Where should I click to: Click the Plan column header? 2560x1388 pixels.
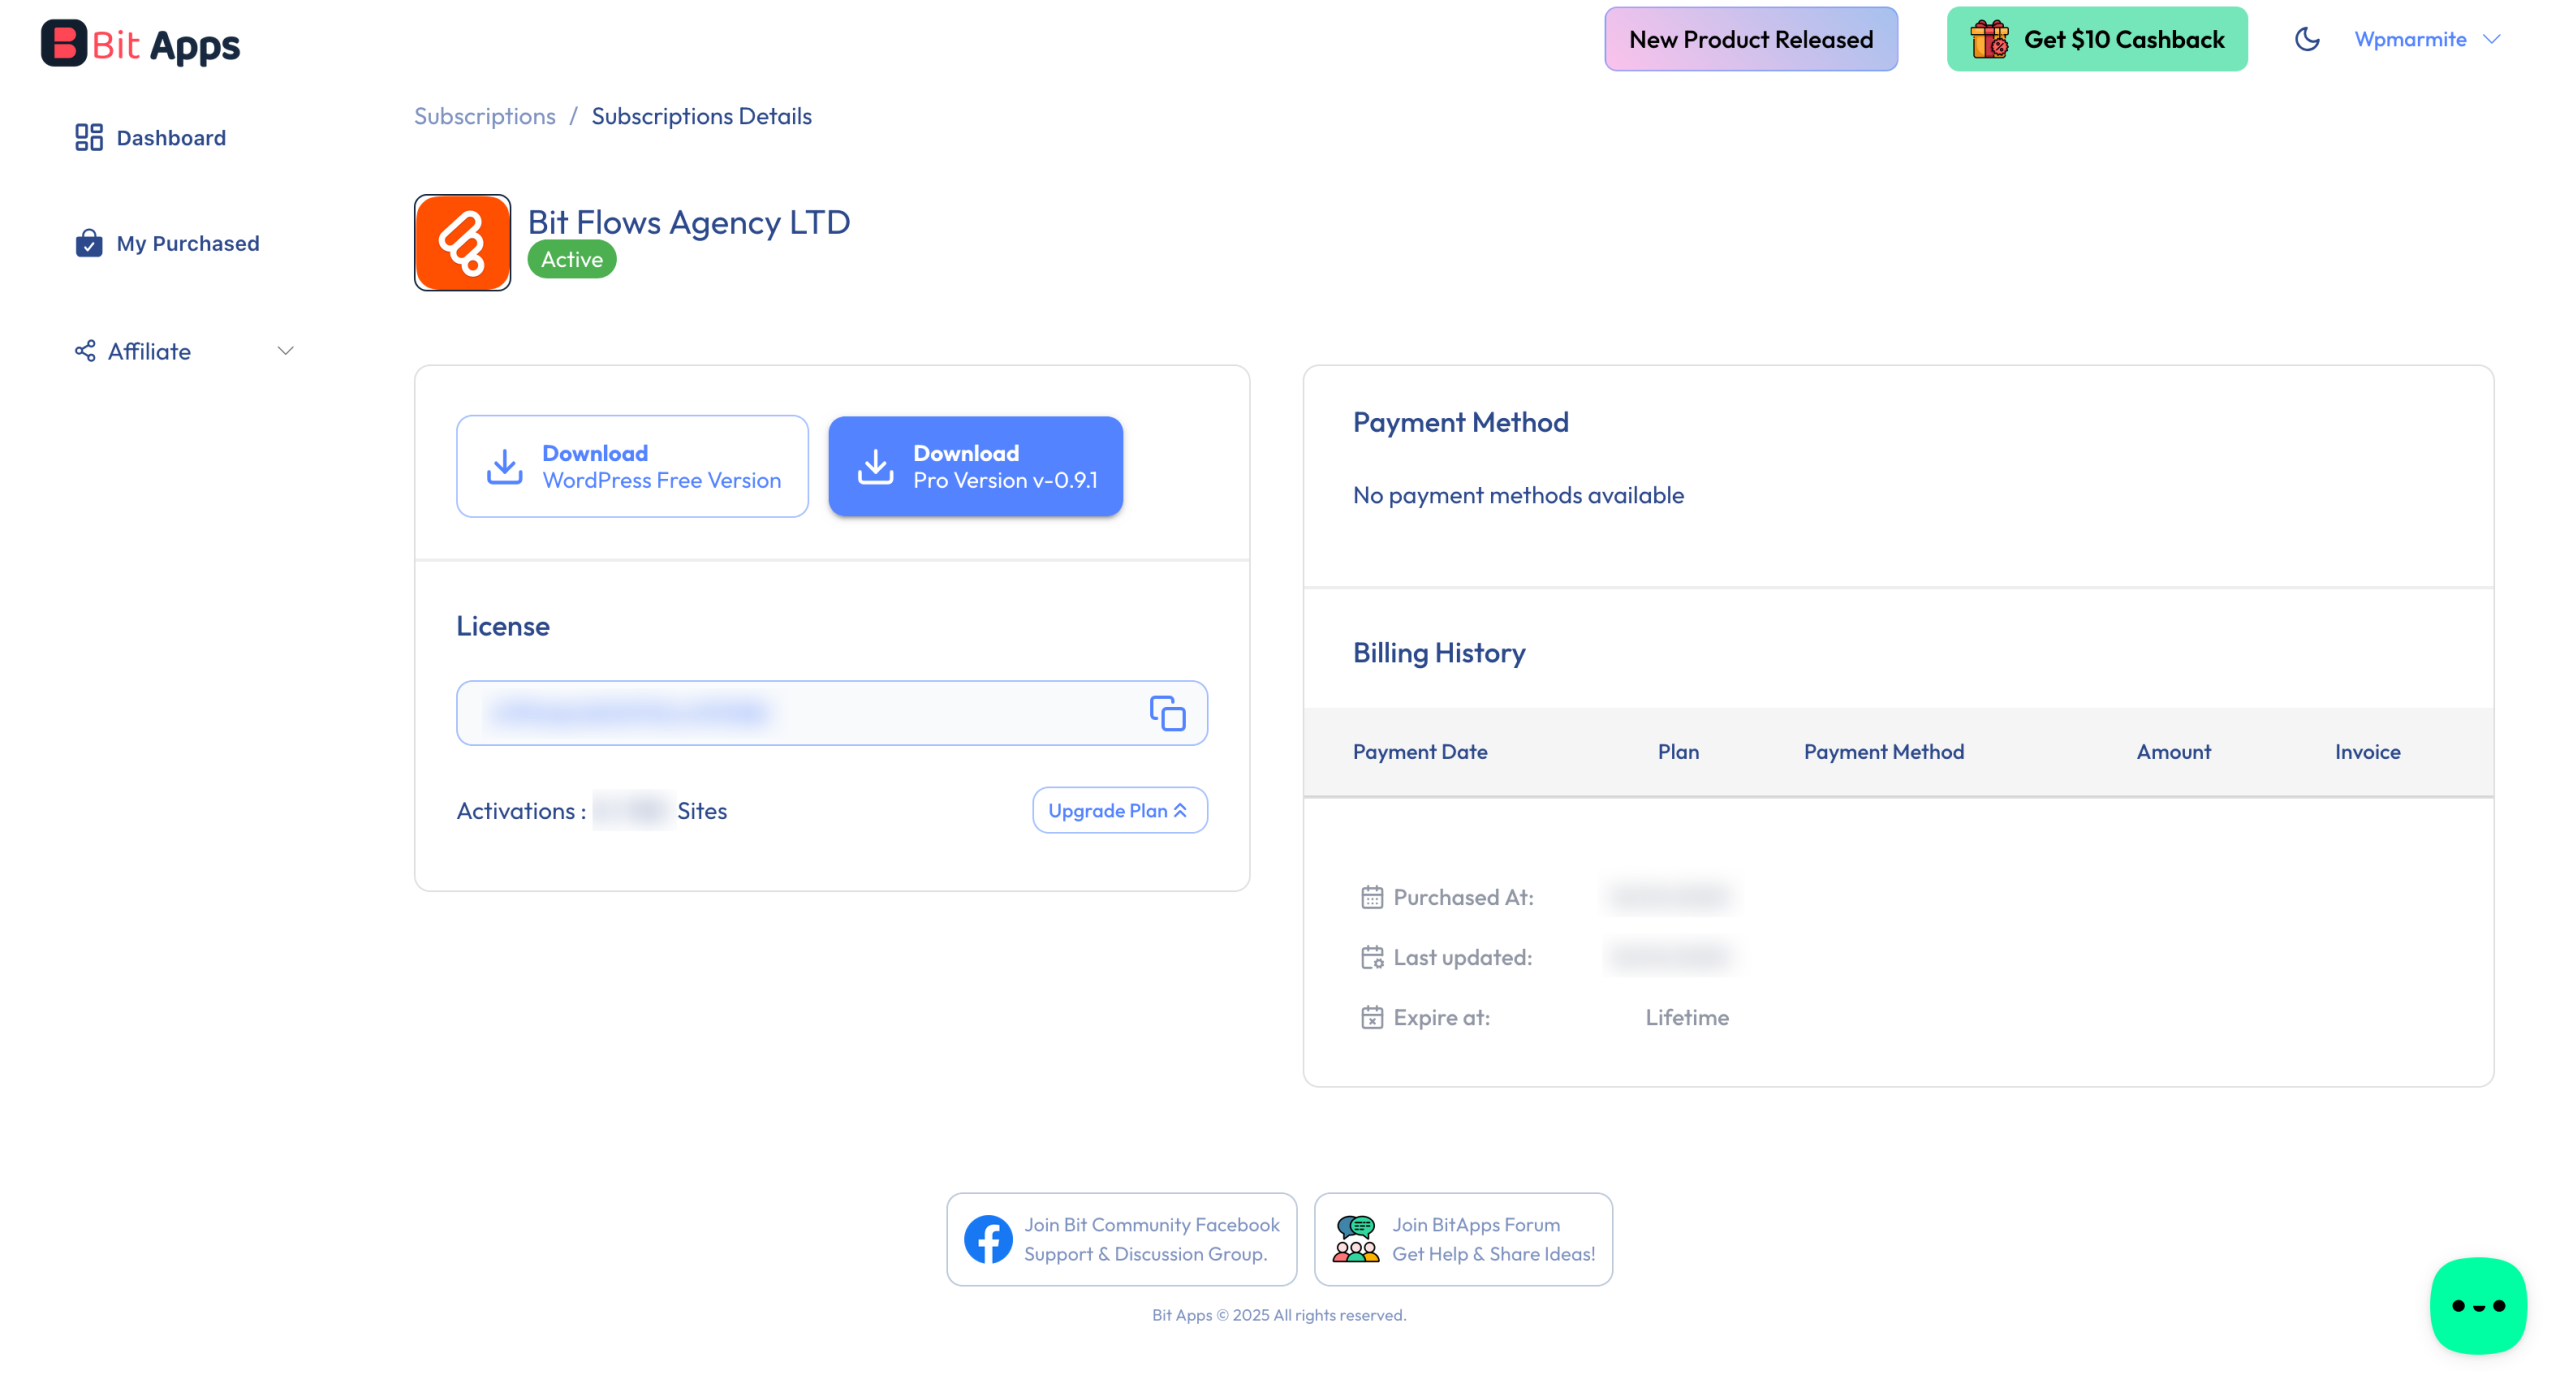[1678, 752]
